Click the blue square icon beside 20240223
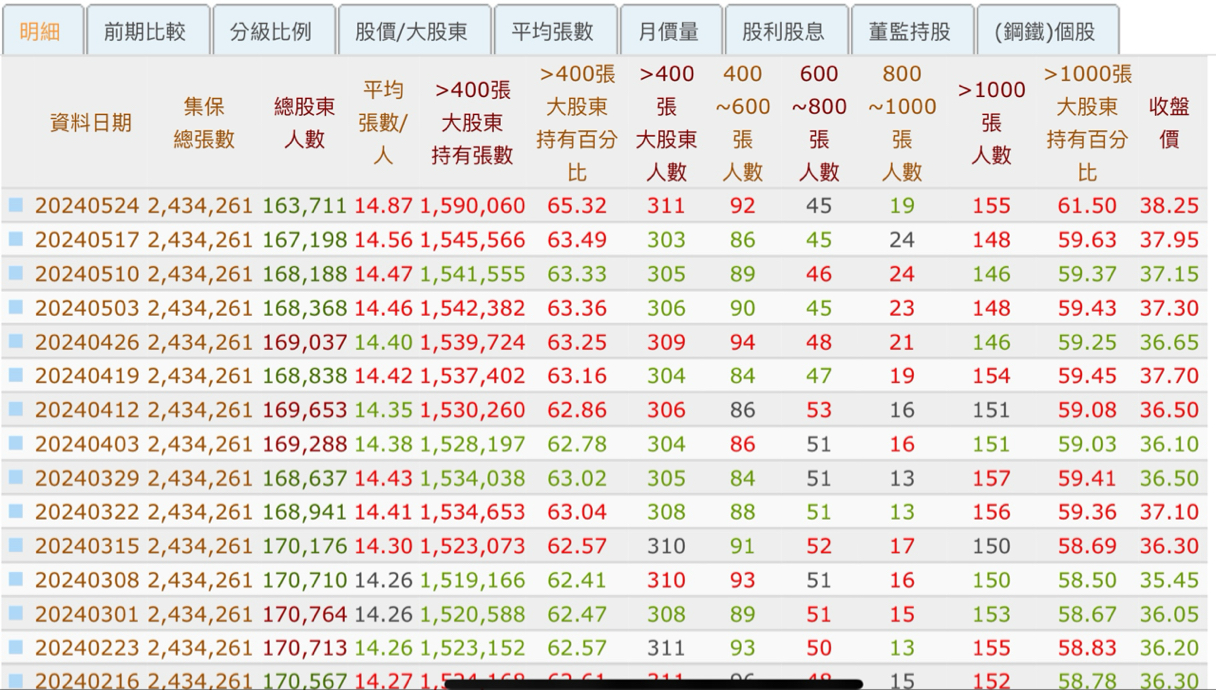This screenshot has height=690, width=1216. coord(16,647)
